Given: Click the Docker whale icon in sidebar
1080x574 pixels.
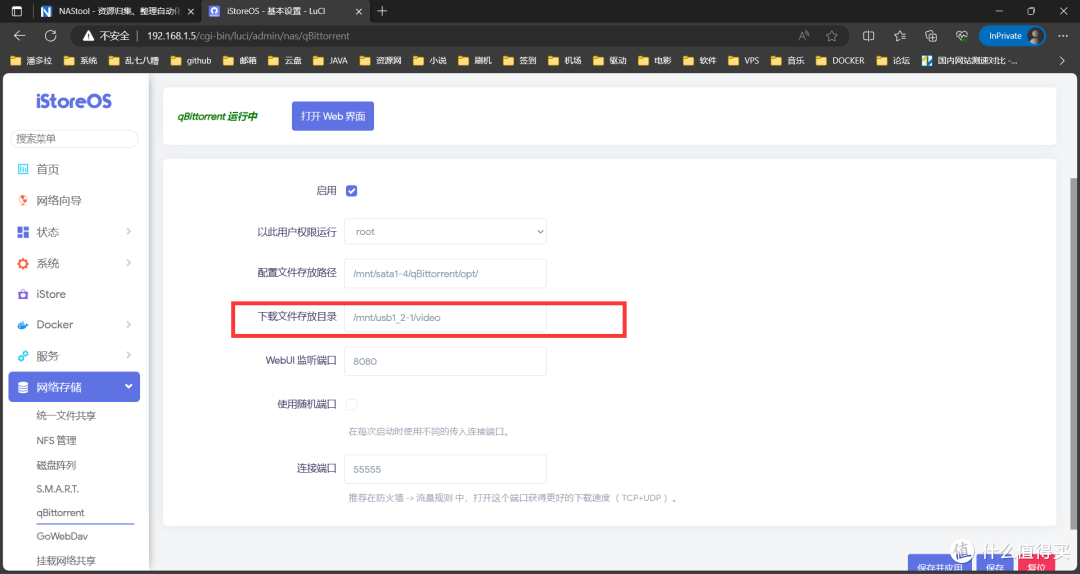Looking at the screenshot, I should [23, 325].
